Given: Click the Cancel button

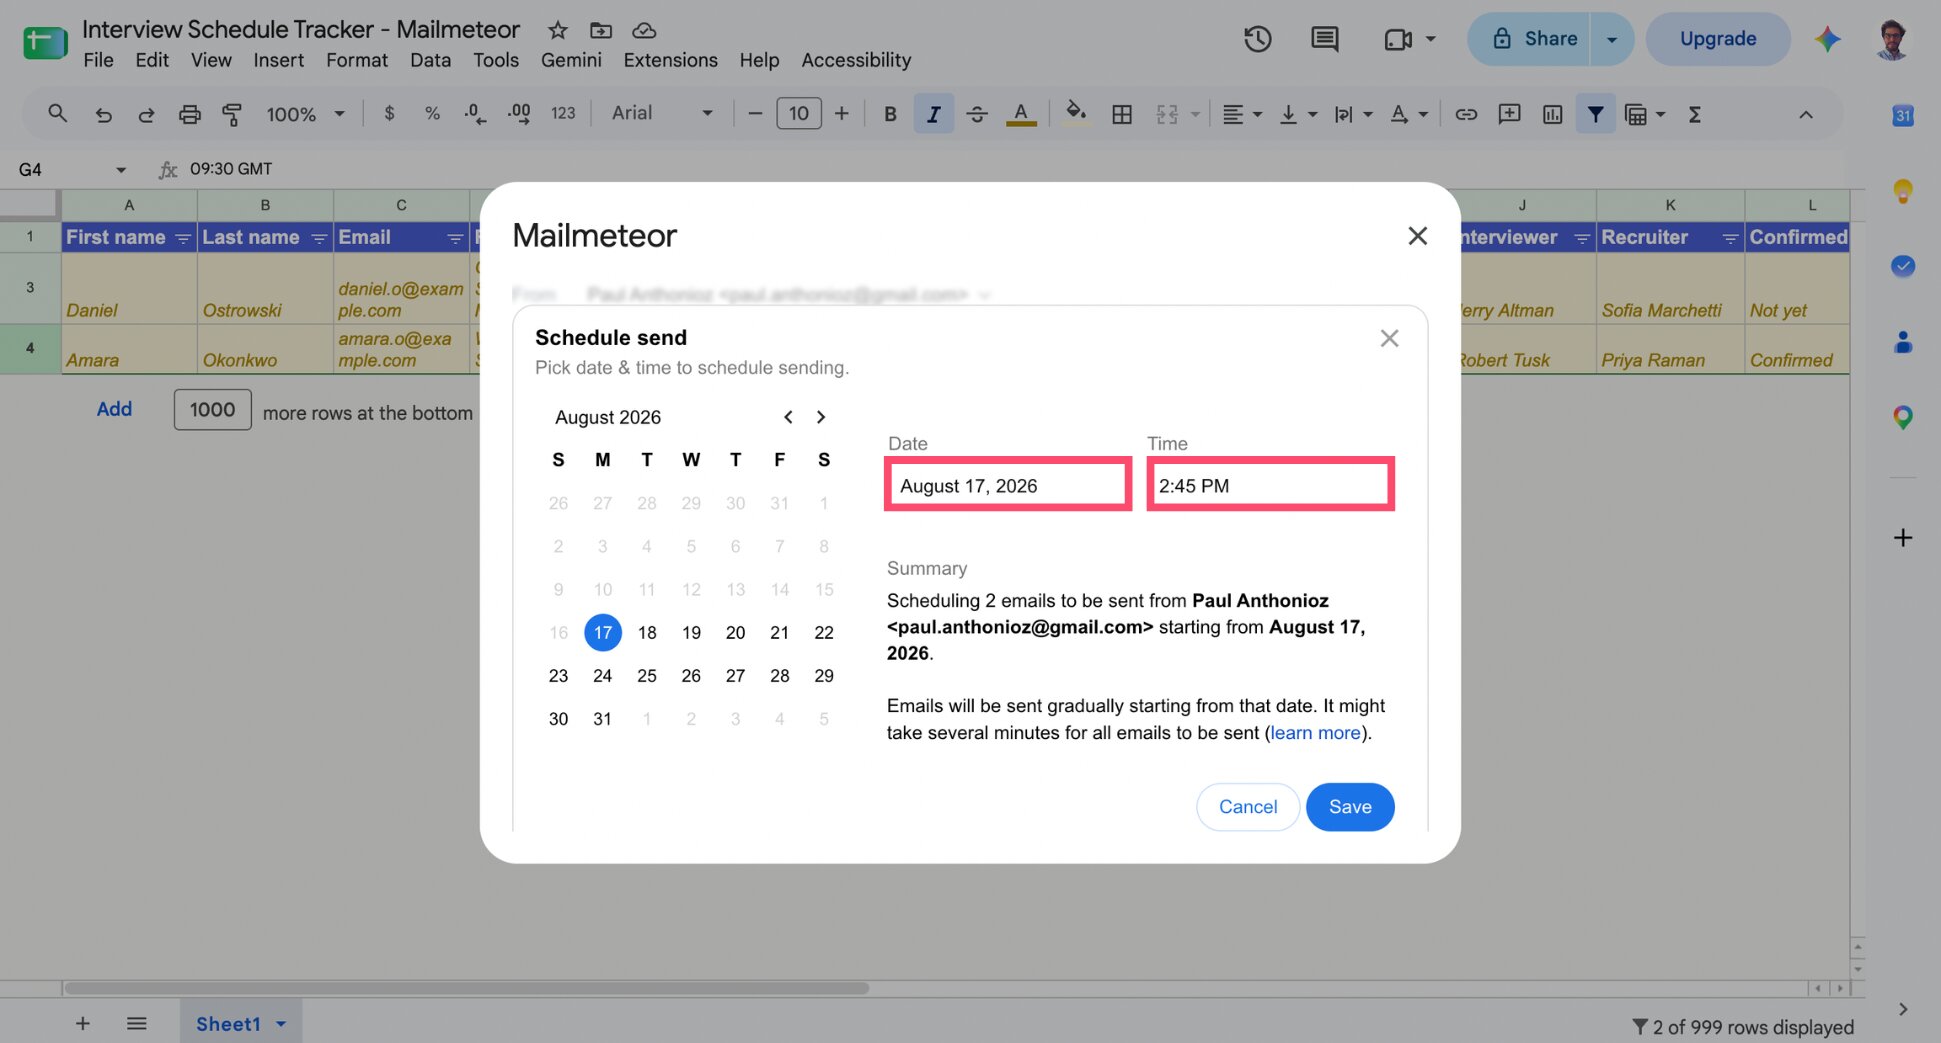Looking at the screenshot, I should (1248, 807).
